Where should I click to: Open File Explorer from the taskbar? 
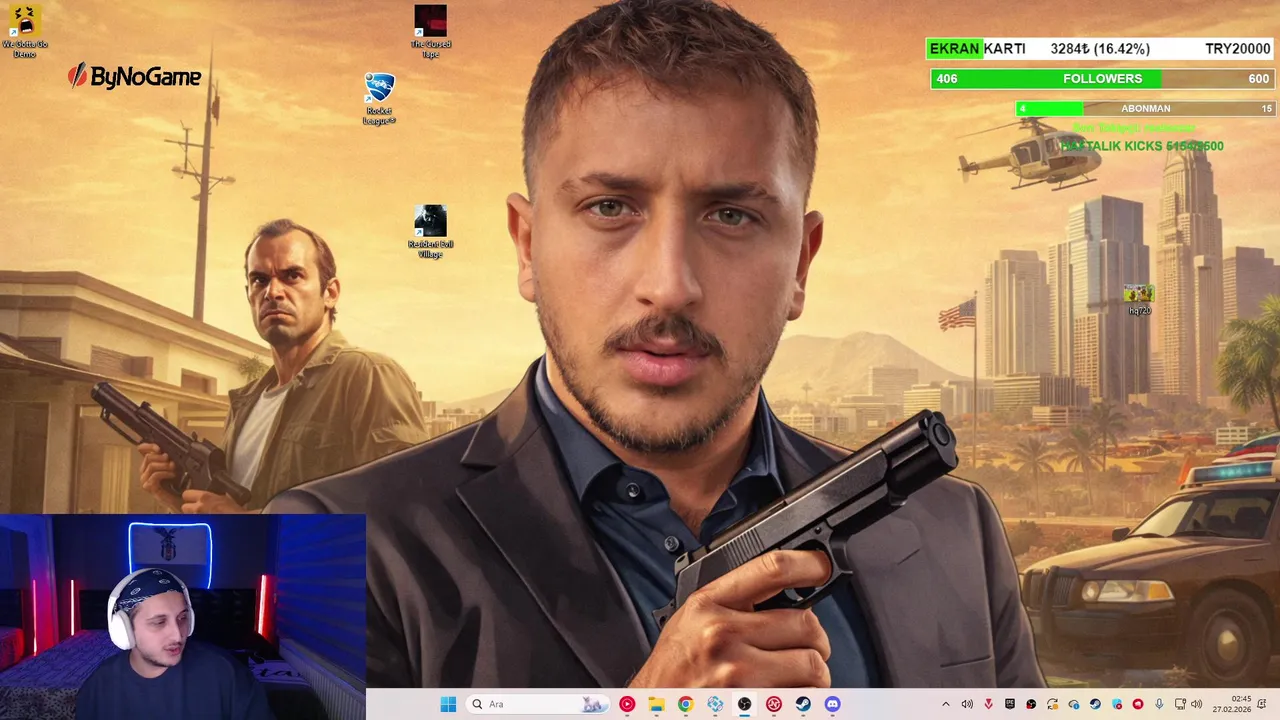(656, 704)
